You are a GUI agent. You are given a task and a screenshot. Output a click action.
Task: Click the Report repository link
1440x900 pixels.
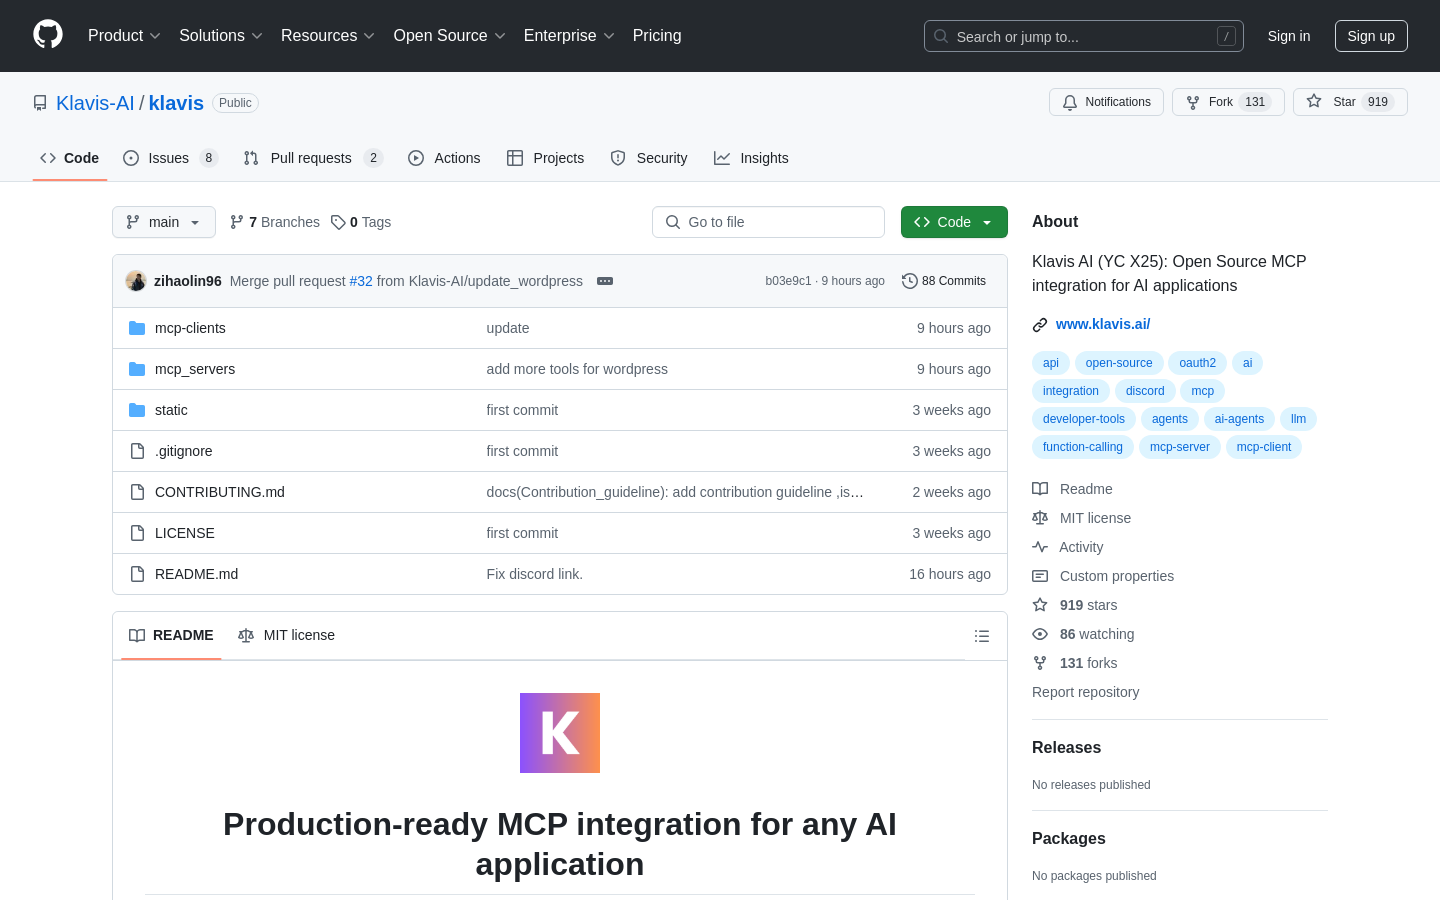pyautogui.click(x=1085, y=692)
